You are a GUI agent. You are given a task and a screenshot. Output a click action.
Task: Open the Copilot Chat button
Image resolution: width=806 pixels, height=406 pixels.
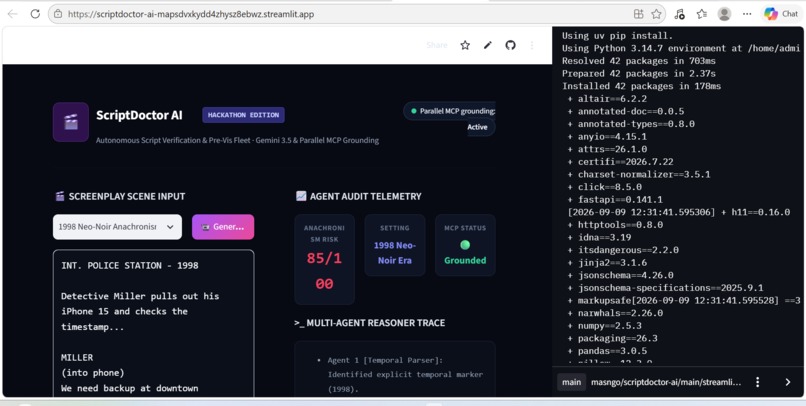pyautogui.click(x=781, y=14)
